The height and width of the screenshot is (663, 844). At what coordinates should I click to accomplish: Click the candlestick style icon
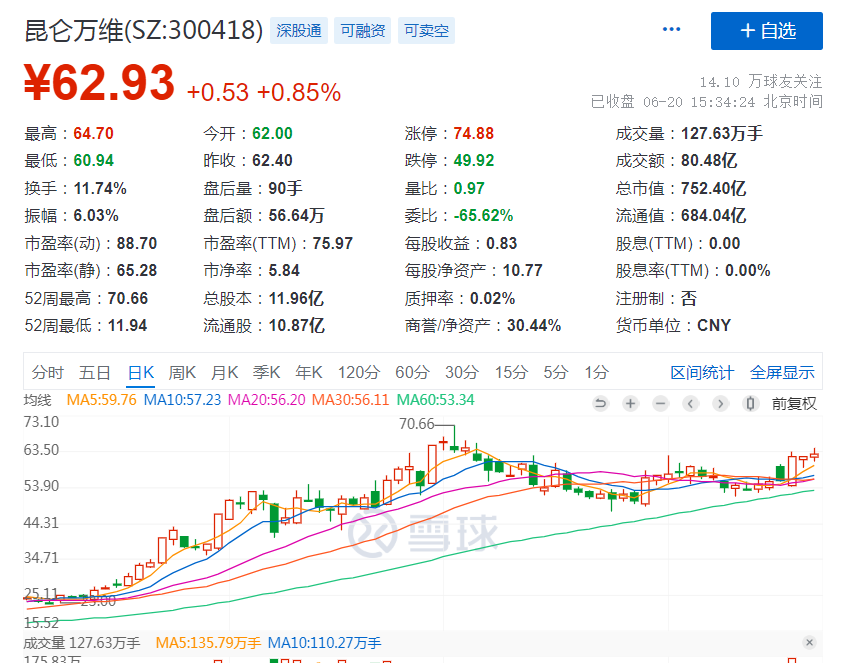(x=750, y=403)
